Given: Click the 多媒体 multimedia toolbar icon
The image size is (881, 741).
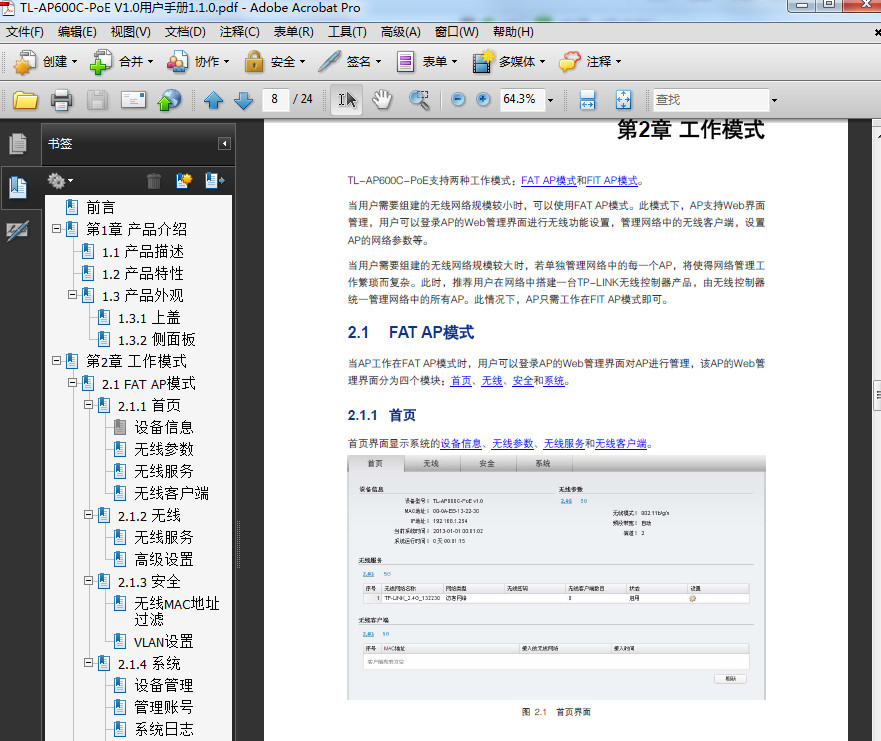Looking at the screenshot, I should [503, 62].
